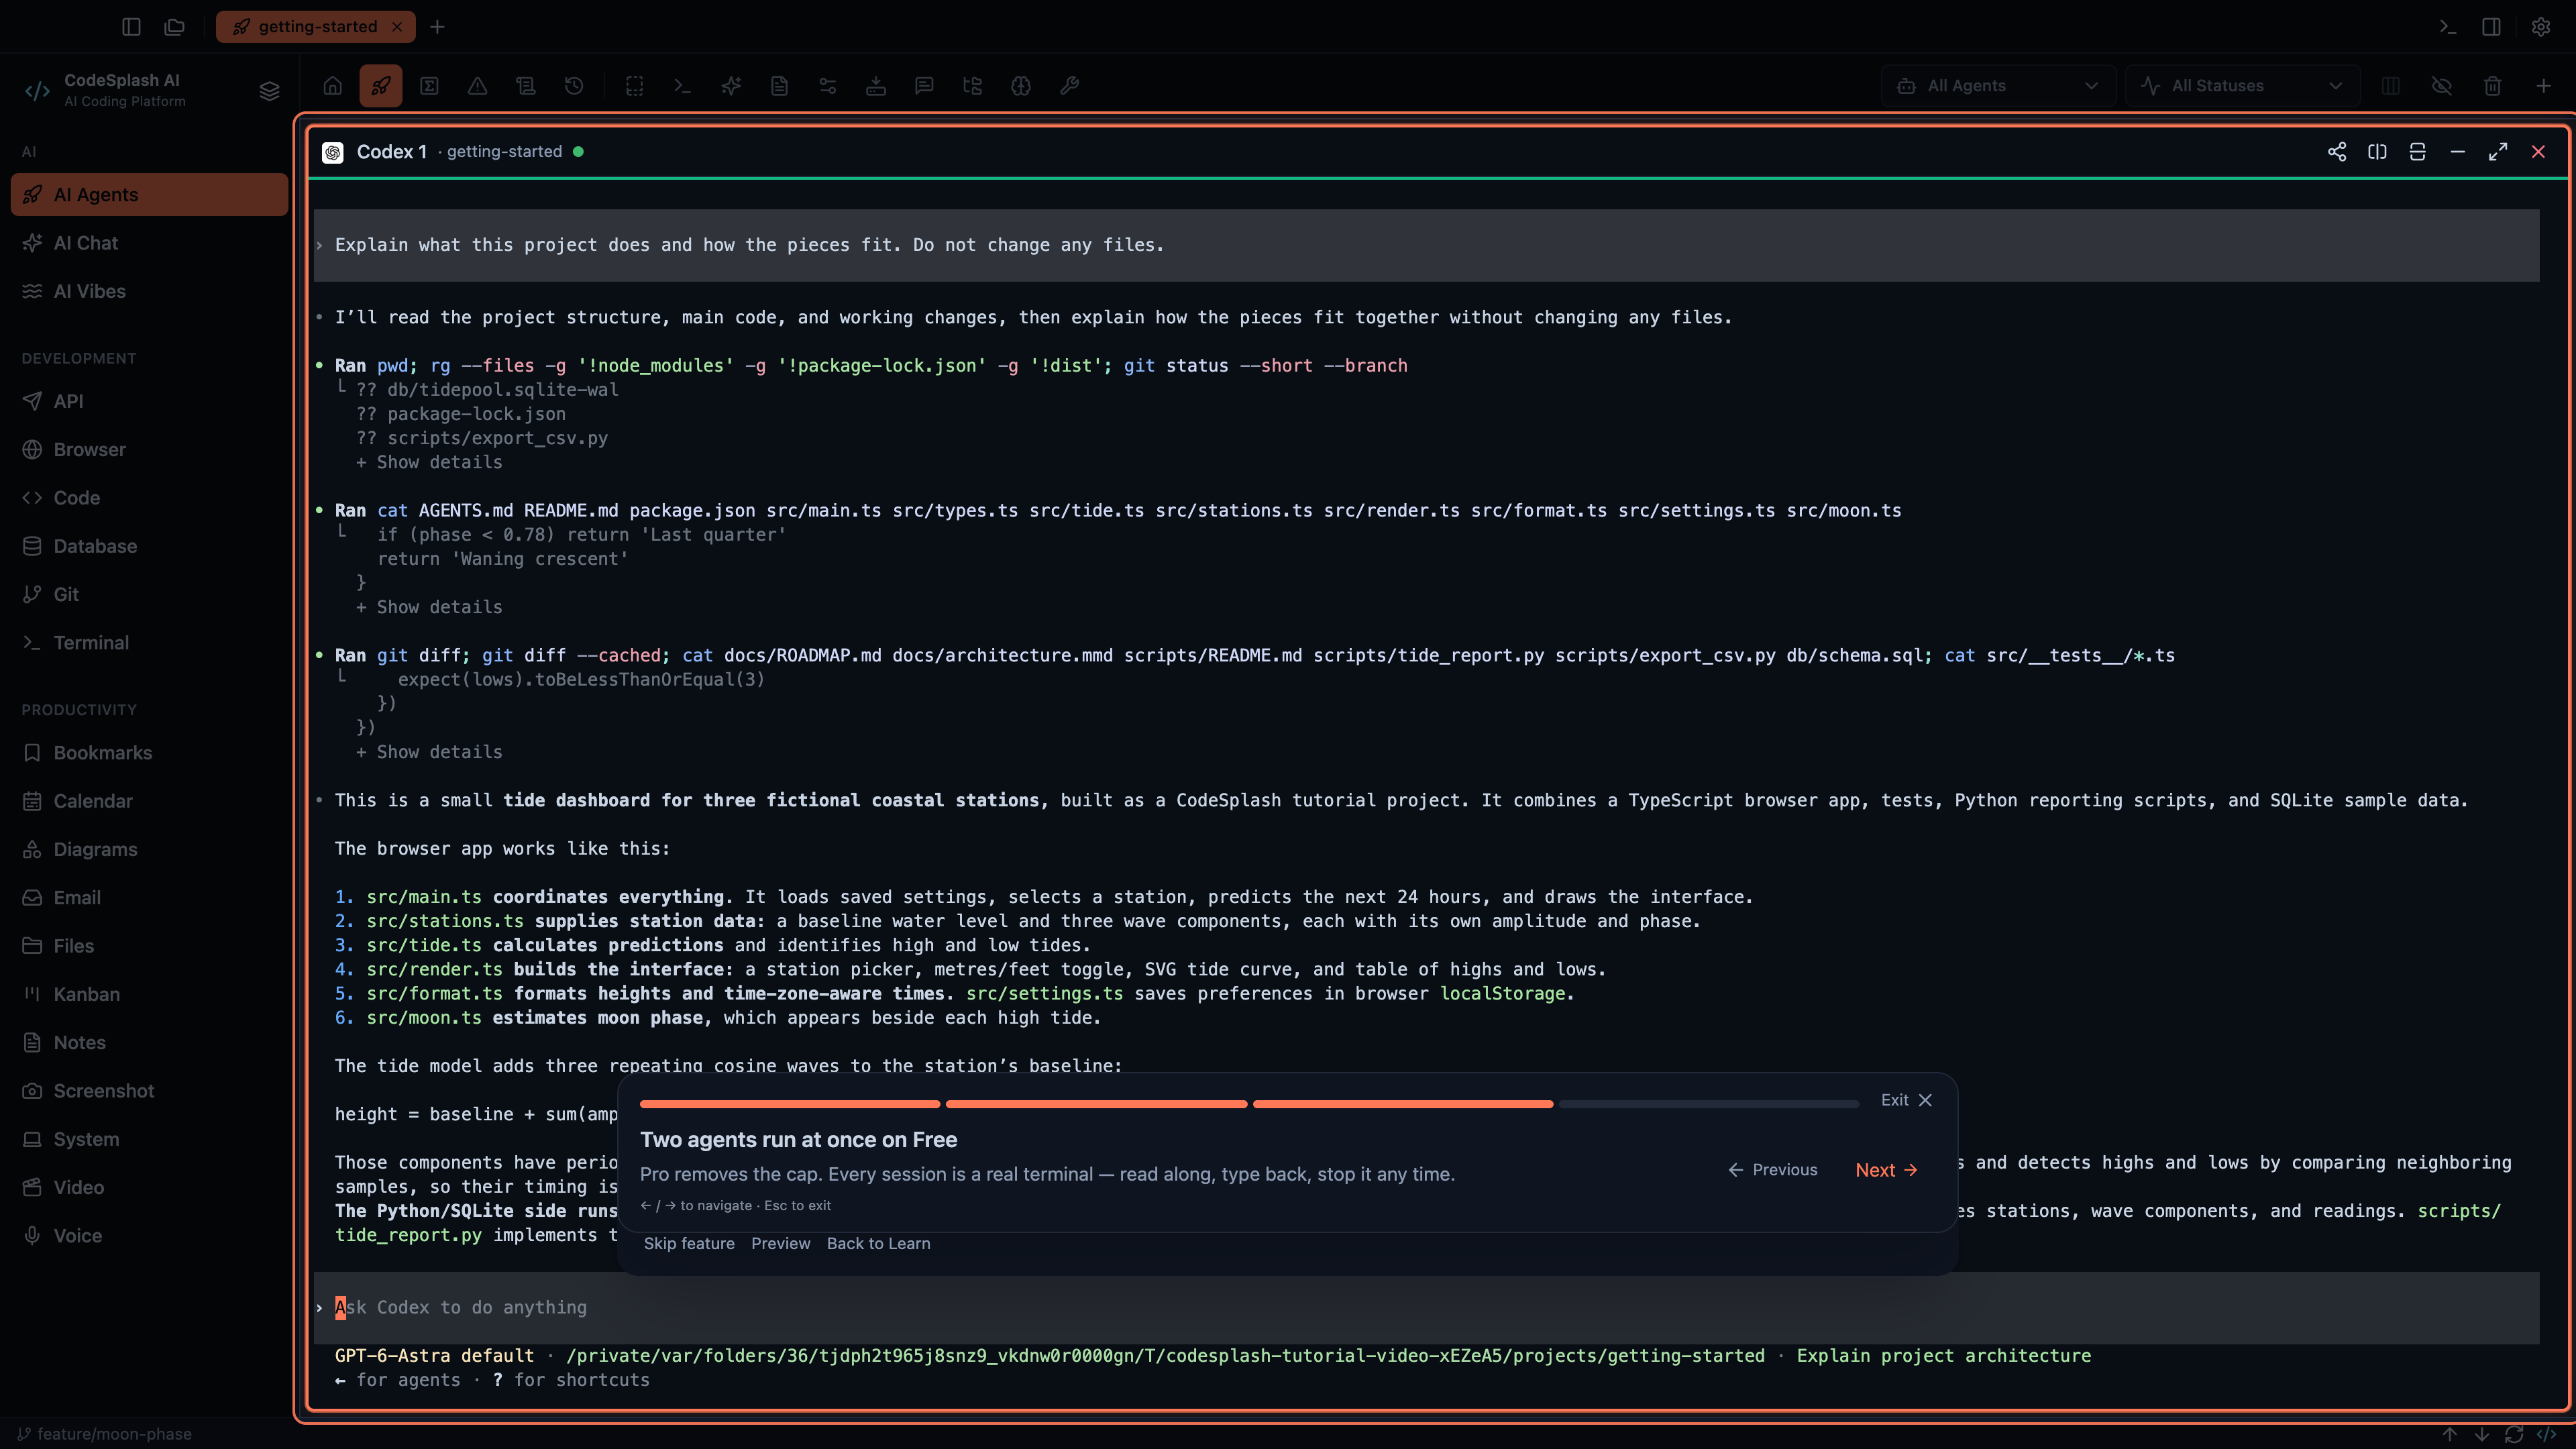Focus the Ask Codex to do anything input

[x=1426, y=1307]
